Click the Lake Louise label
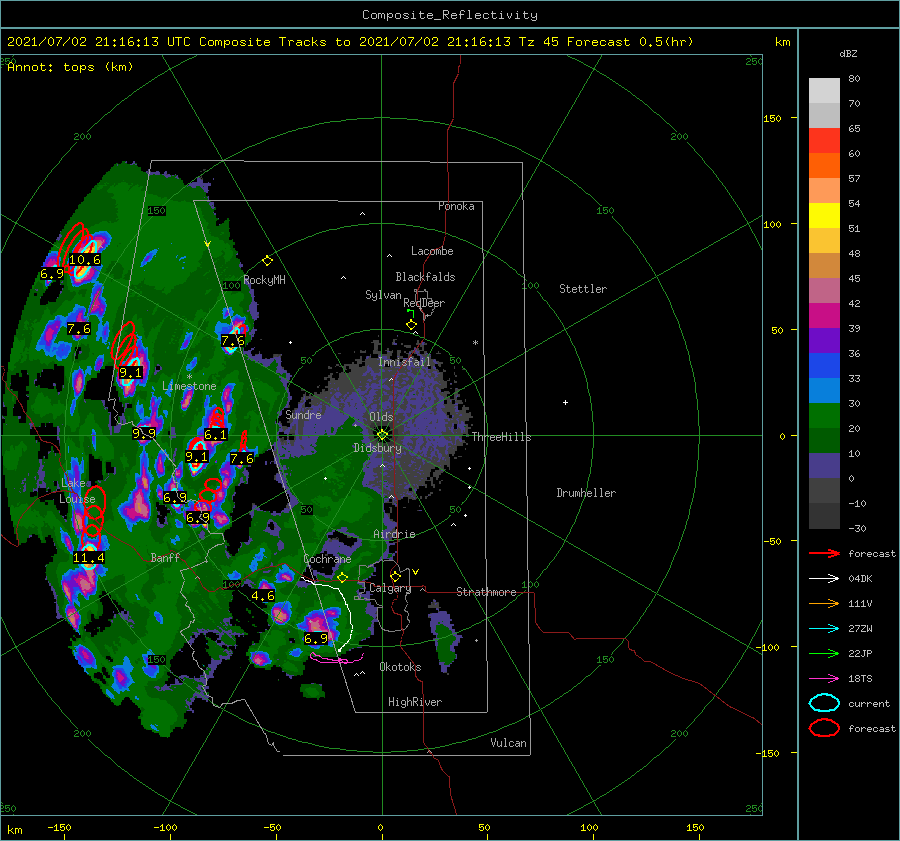The height and width of the screenshot is (841, 900). click(x=77, y=491)
